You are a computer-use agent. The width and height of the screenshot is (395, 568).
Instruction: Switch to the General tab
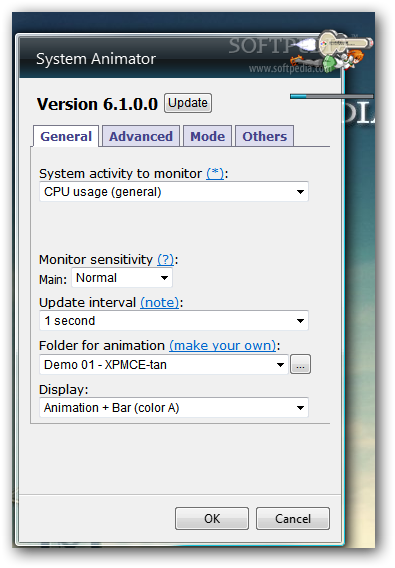coord(66,136)
